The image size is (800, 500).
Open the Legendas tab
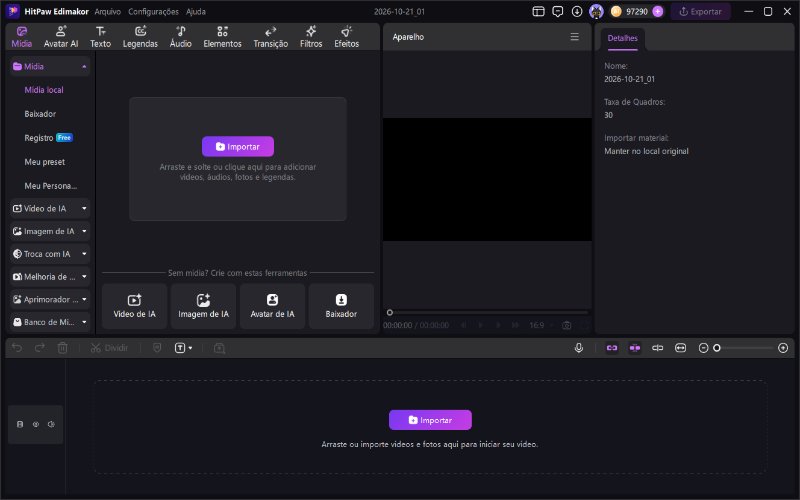140,37
